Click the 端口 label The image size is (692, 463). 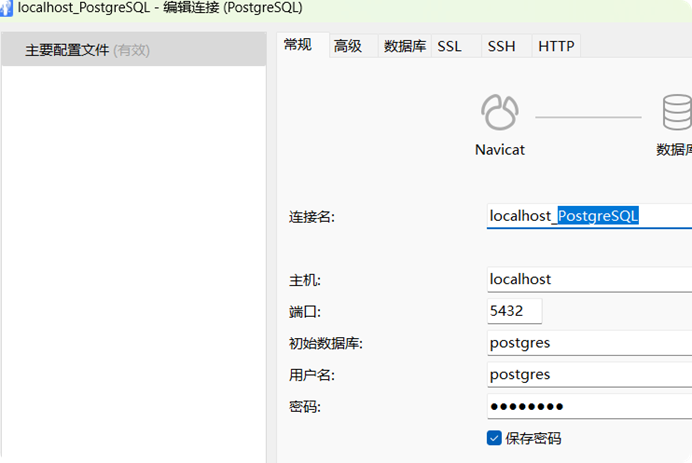click(x=305, y=312)
